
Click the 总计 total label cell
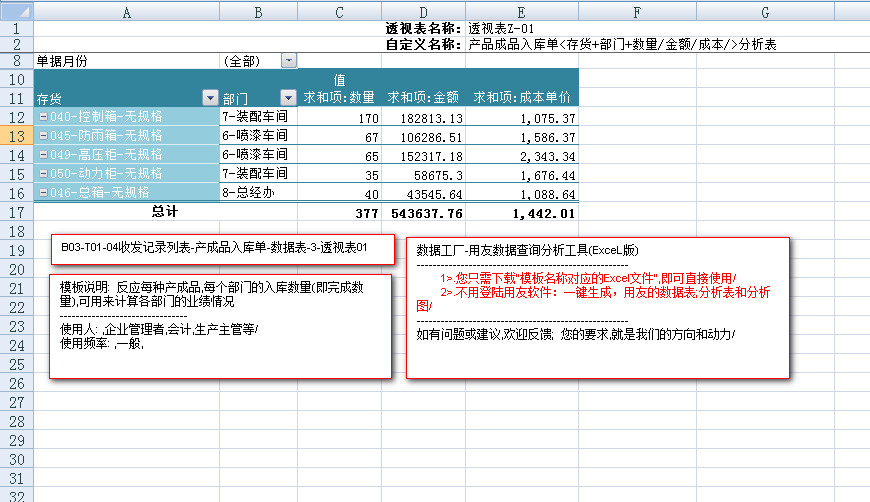click(x=164, y=212)
